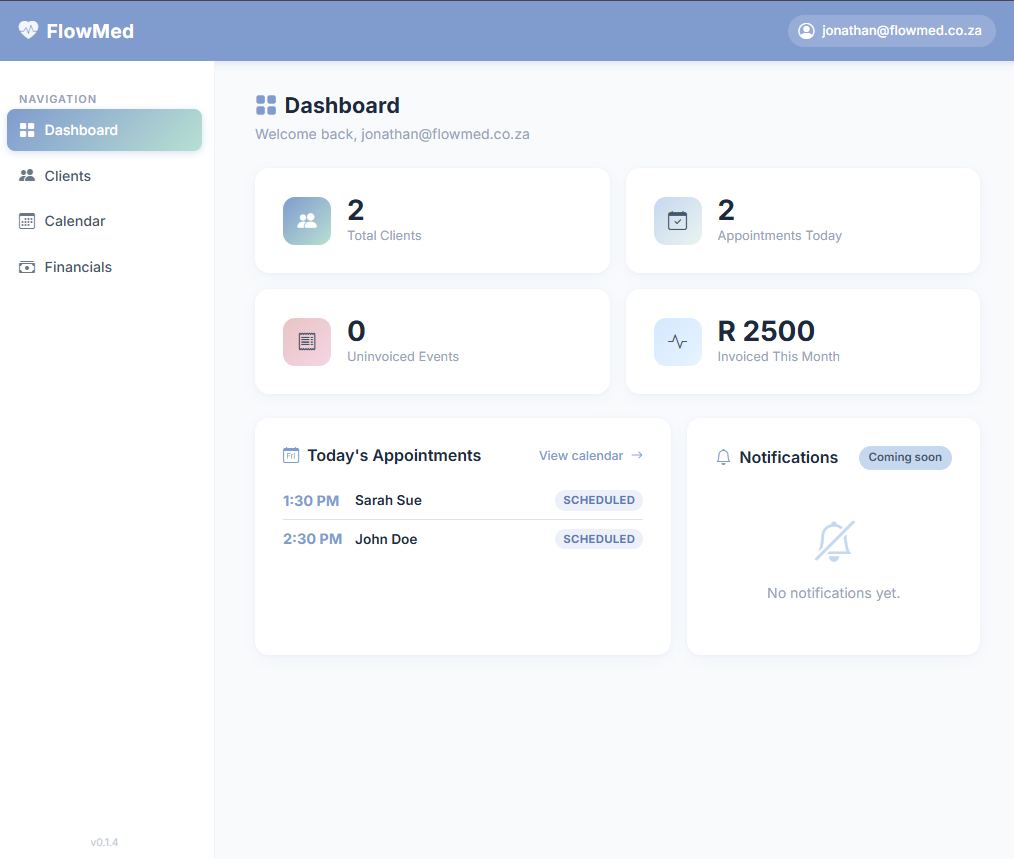Click the No notifications yet message
The width and height of the screenshot is (1014, 859).
click(834, 593)
